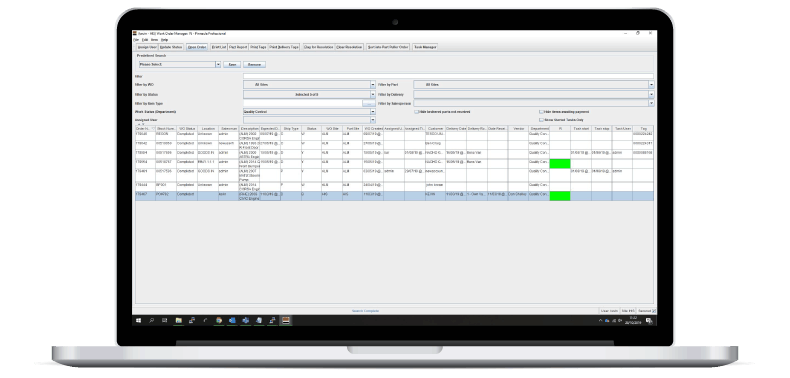Check Show Started Tasks Only
790x378 pixels.
(541, 120)
